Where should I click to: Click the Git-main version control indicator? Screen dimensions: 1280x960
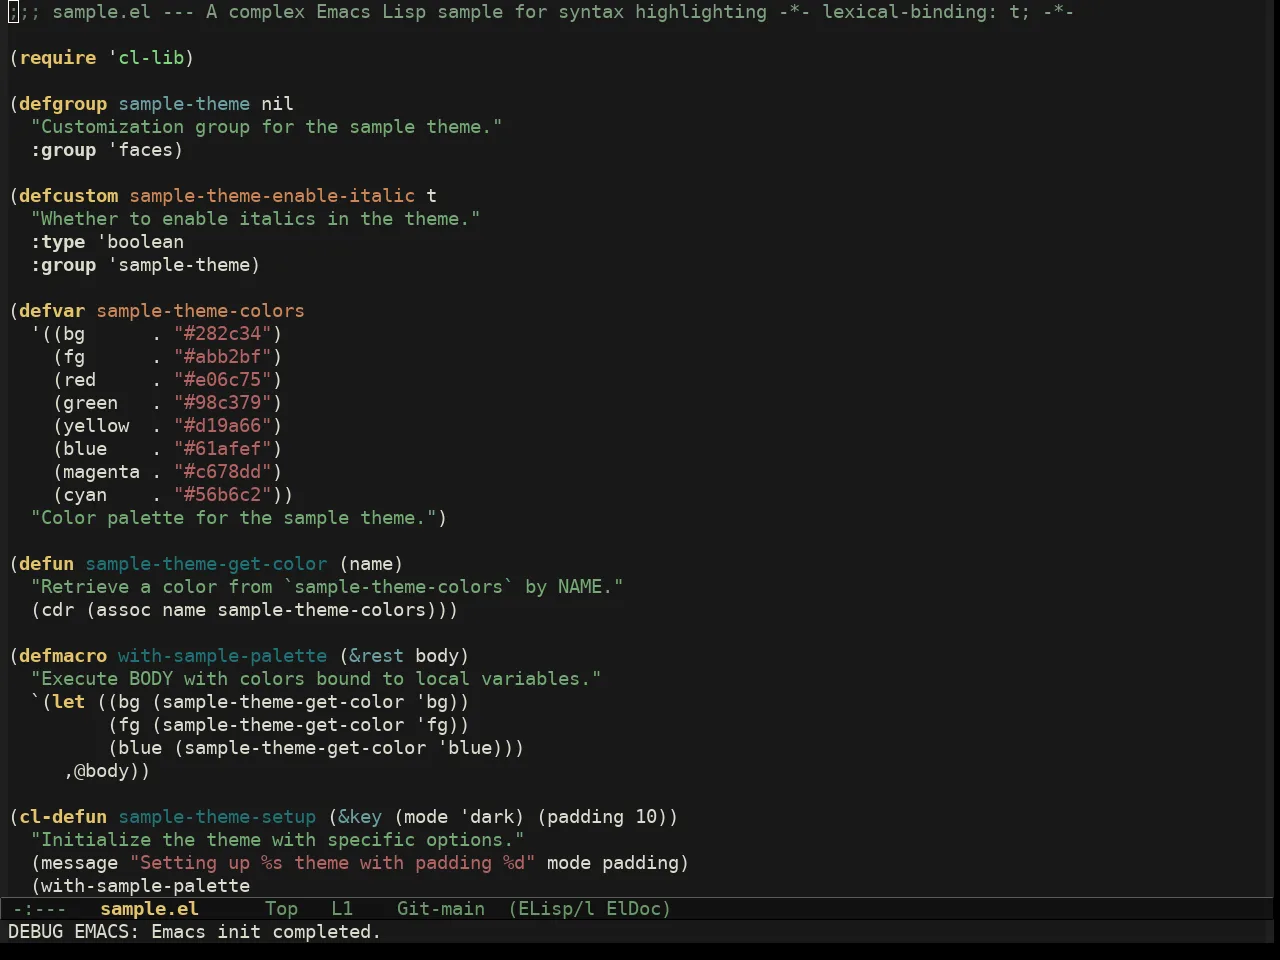pyautogui.click(x=441, y=908)
